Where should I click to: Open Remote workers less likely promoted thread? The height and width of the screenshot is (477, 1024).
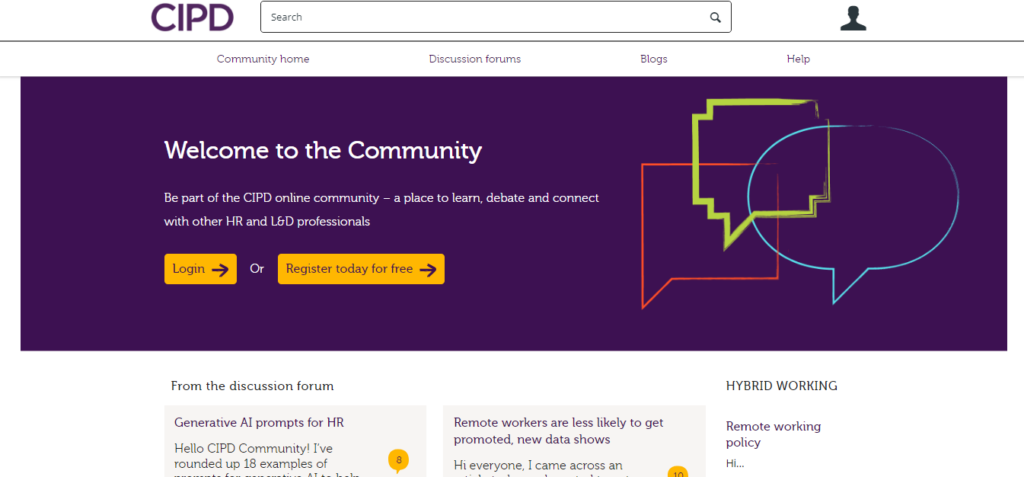558,431
